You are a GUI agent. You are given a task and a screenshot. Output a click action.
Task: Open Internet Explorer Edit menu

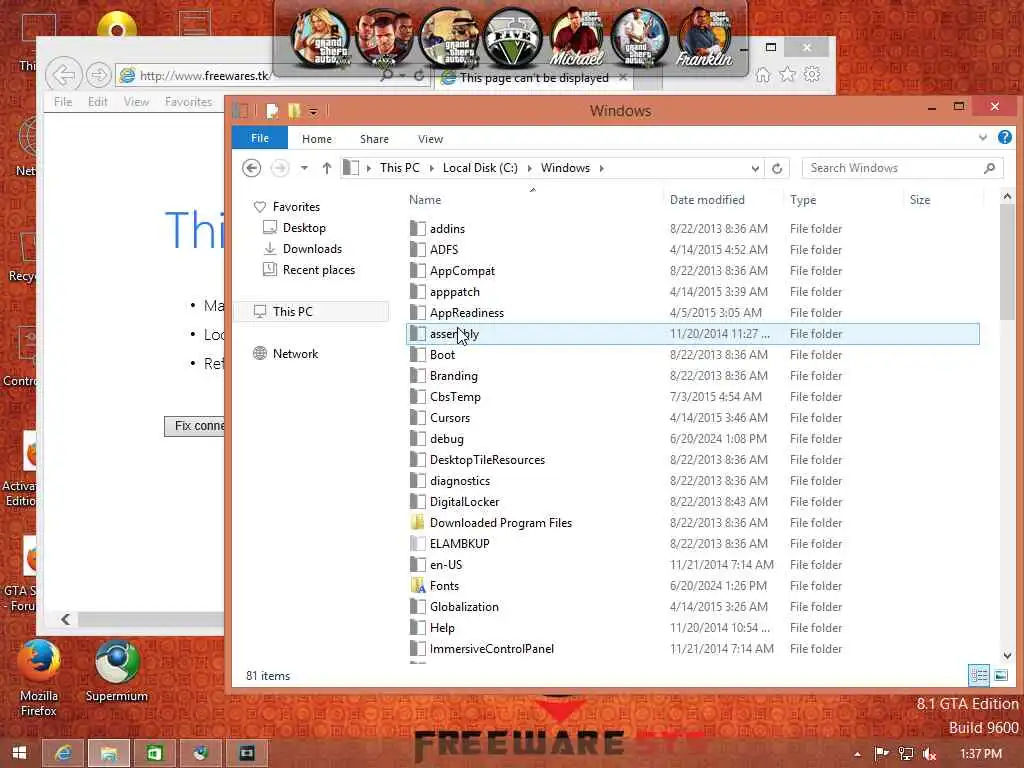98,101
